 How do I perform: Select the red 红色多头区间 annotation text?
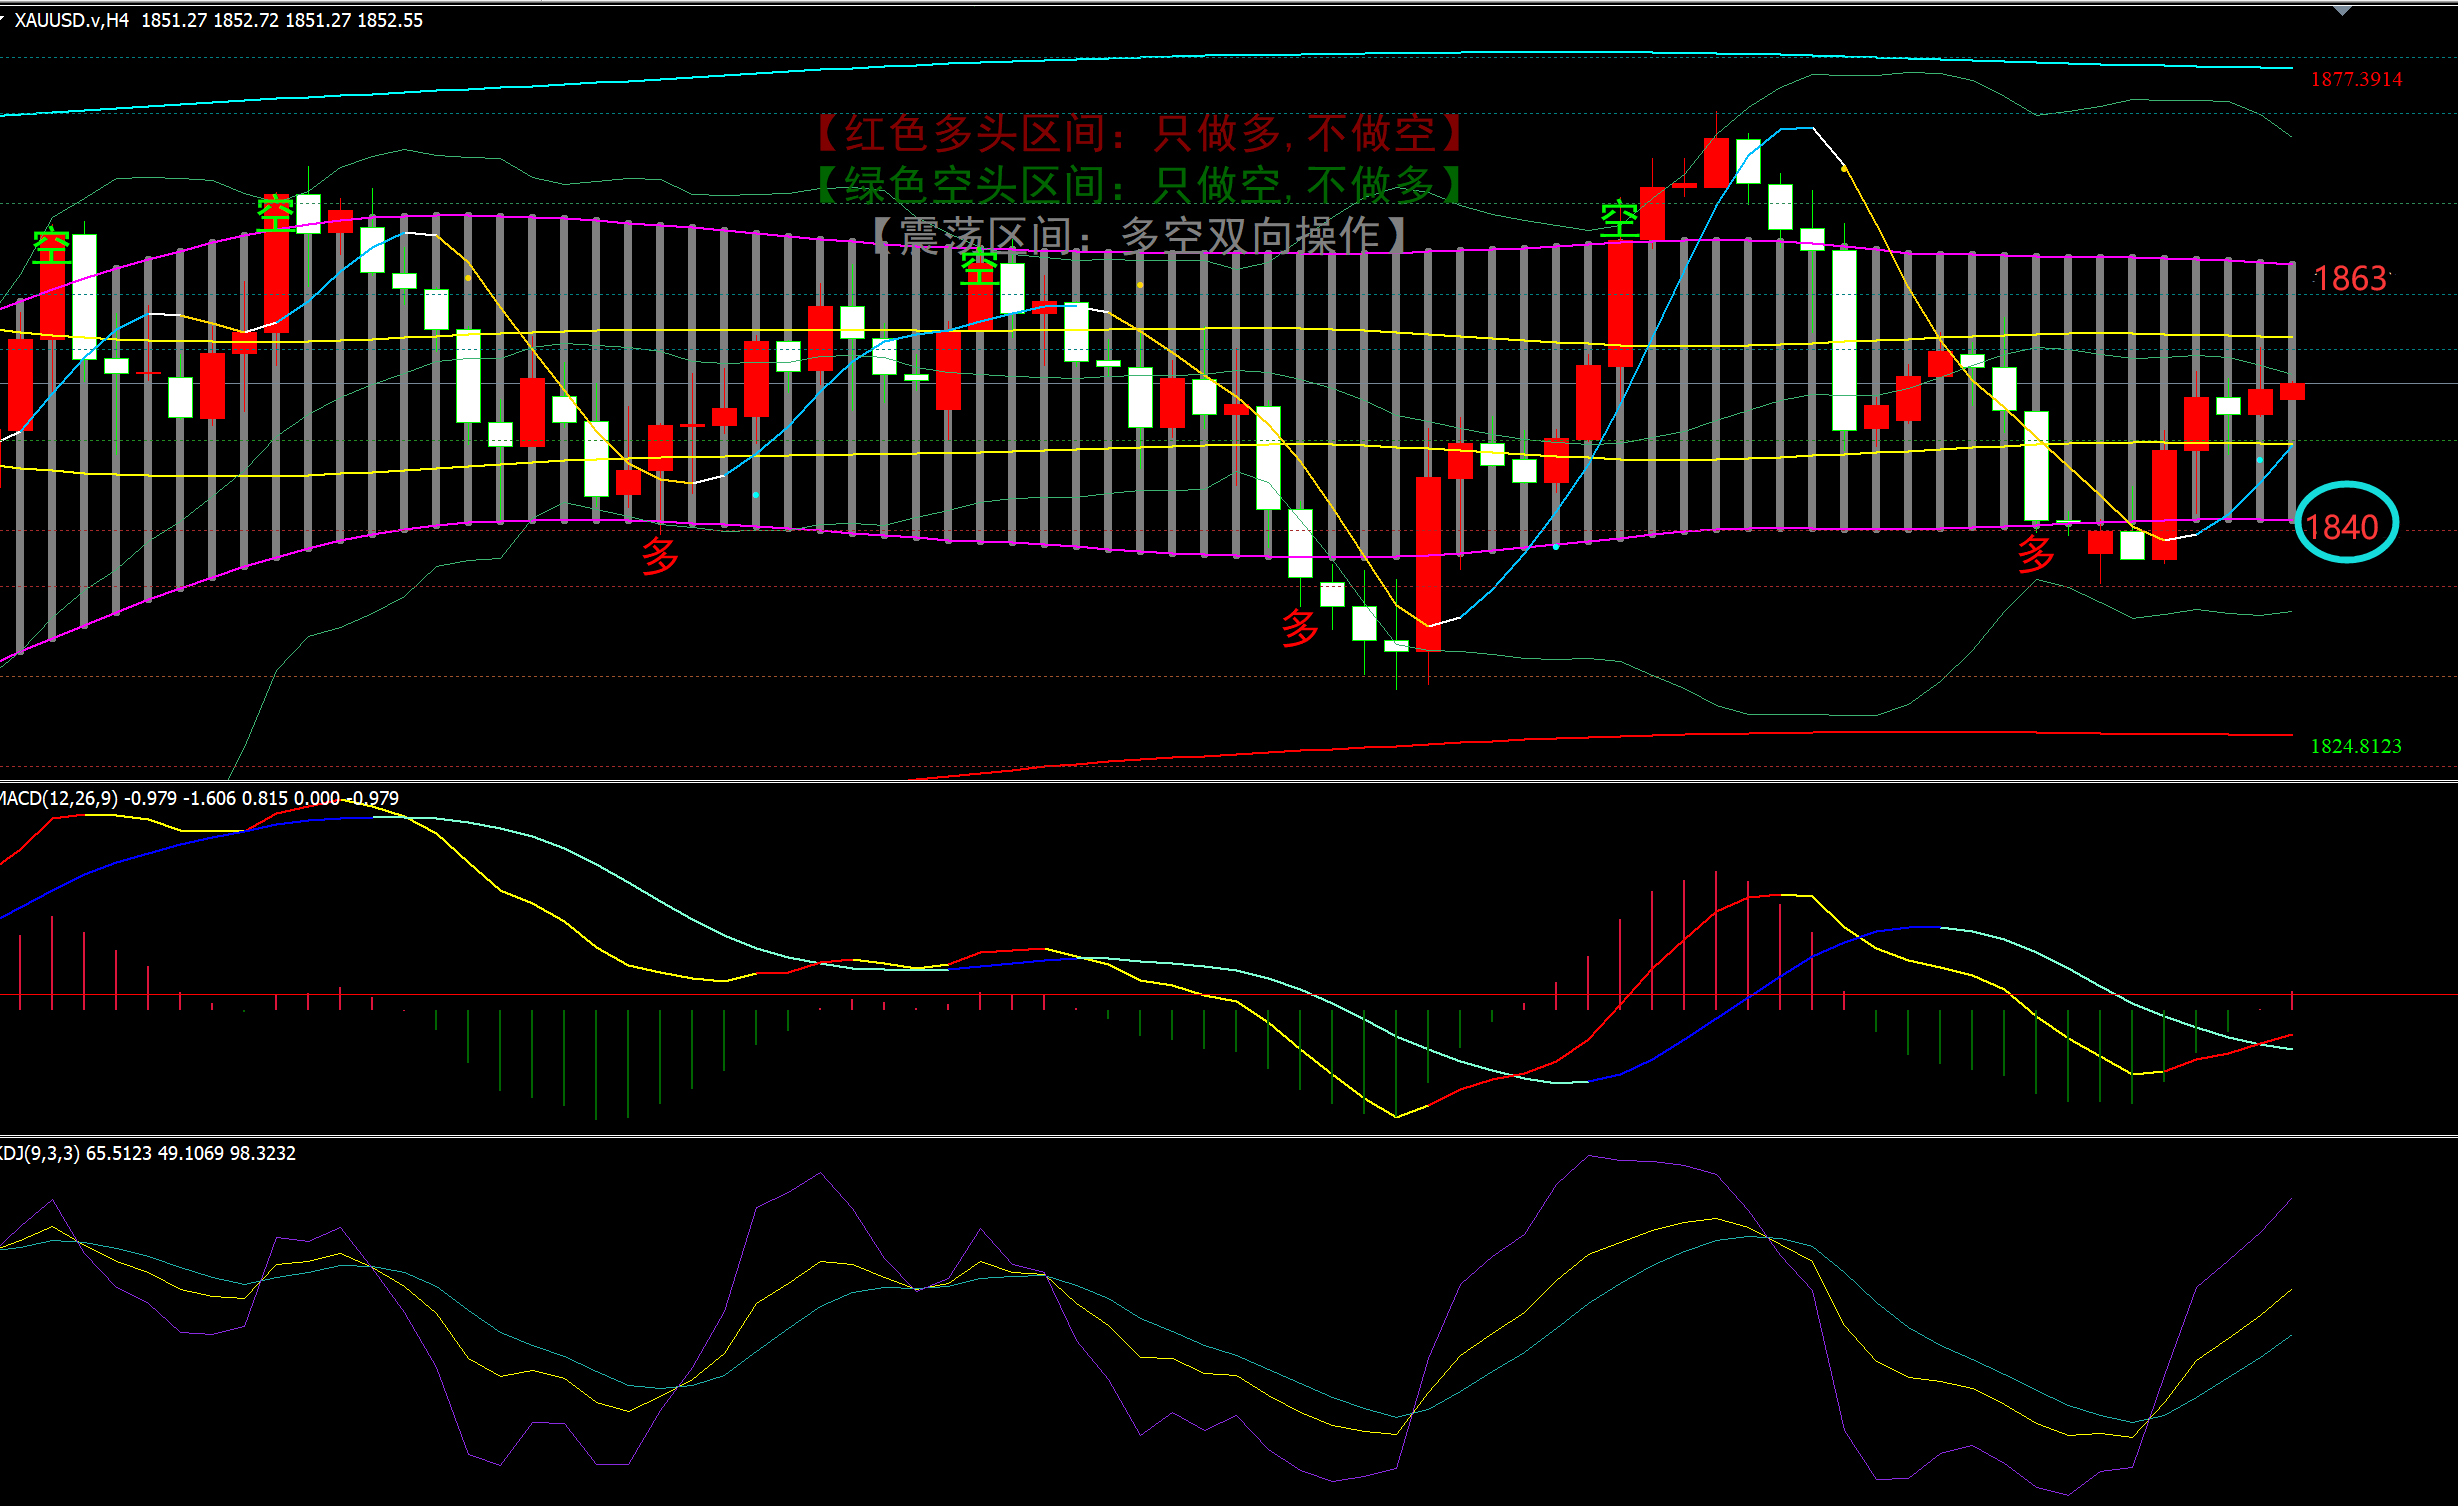(x=1140, y=133)
